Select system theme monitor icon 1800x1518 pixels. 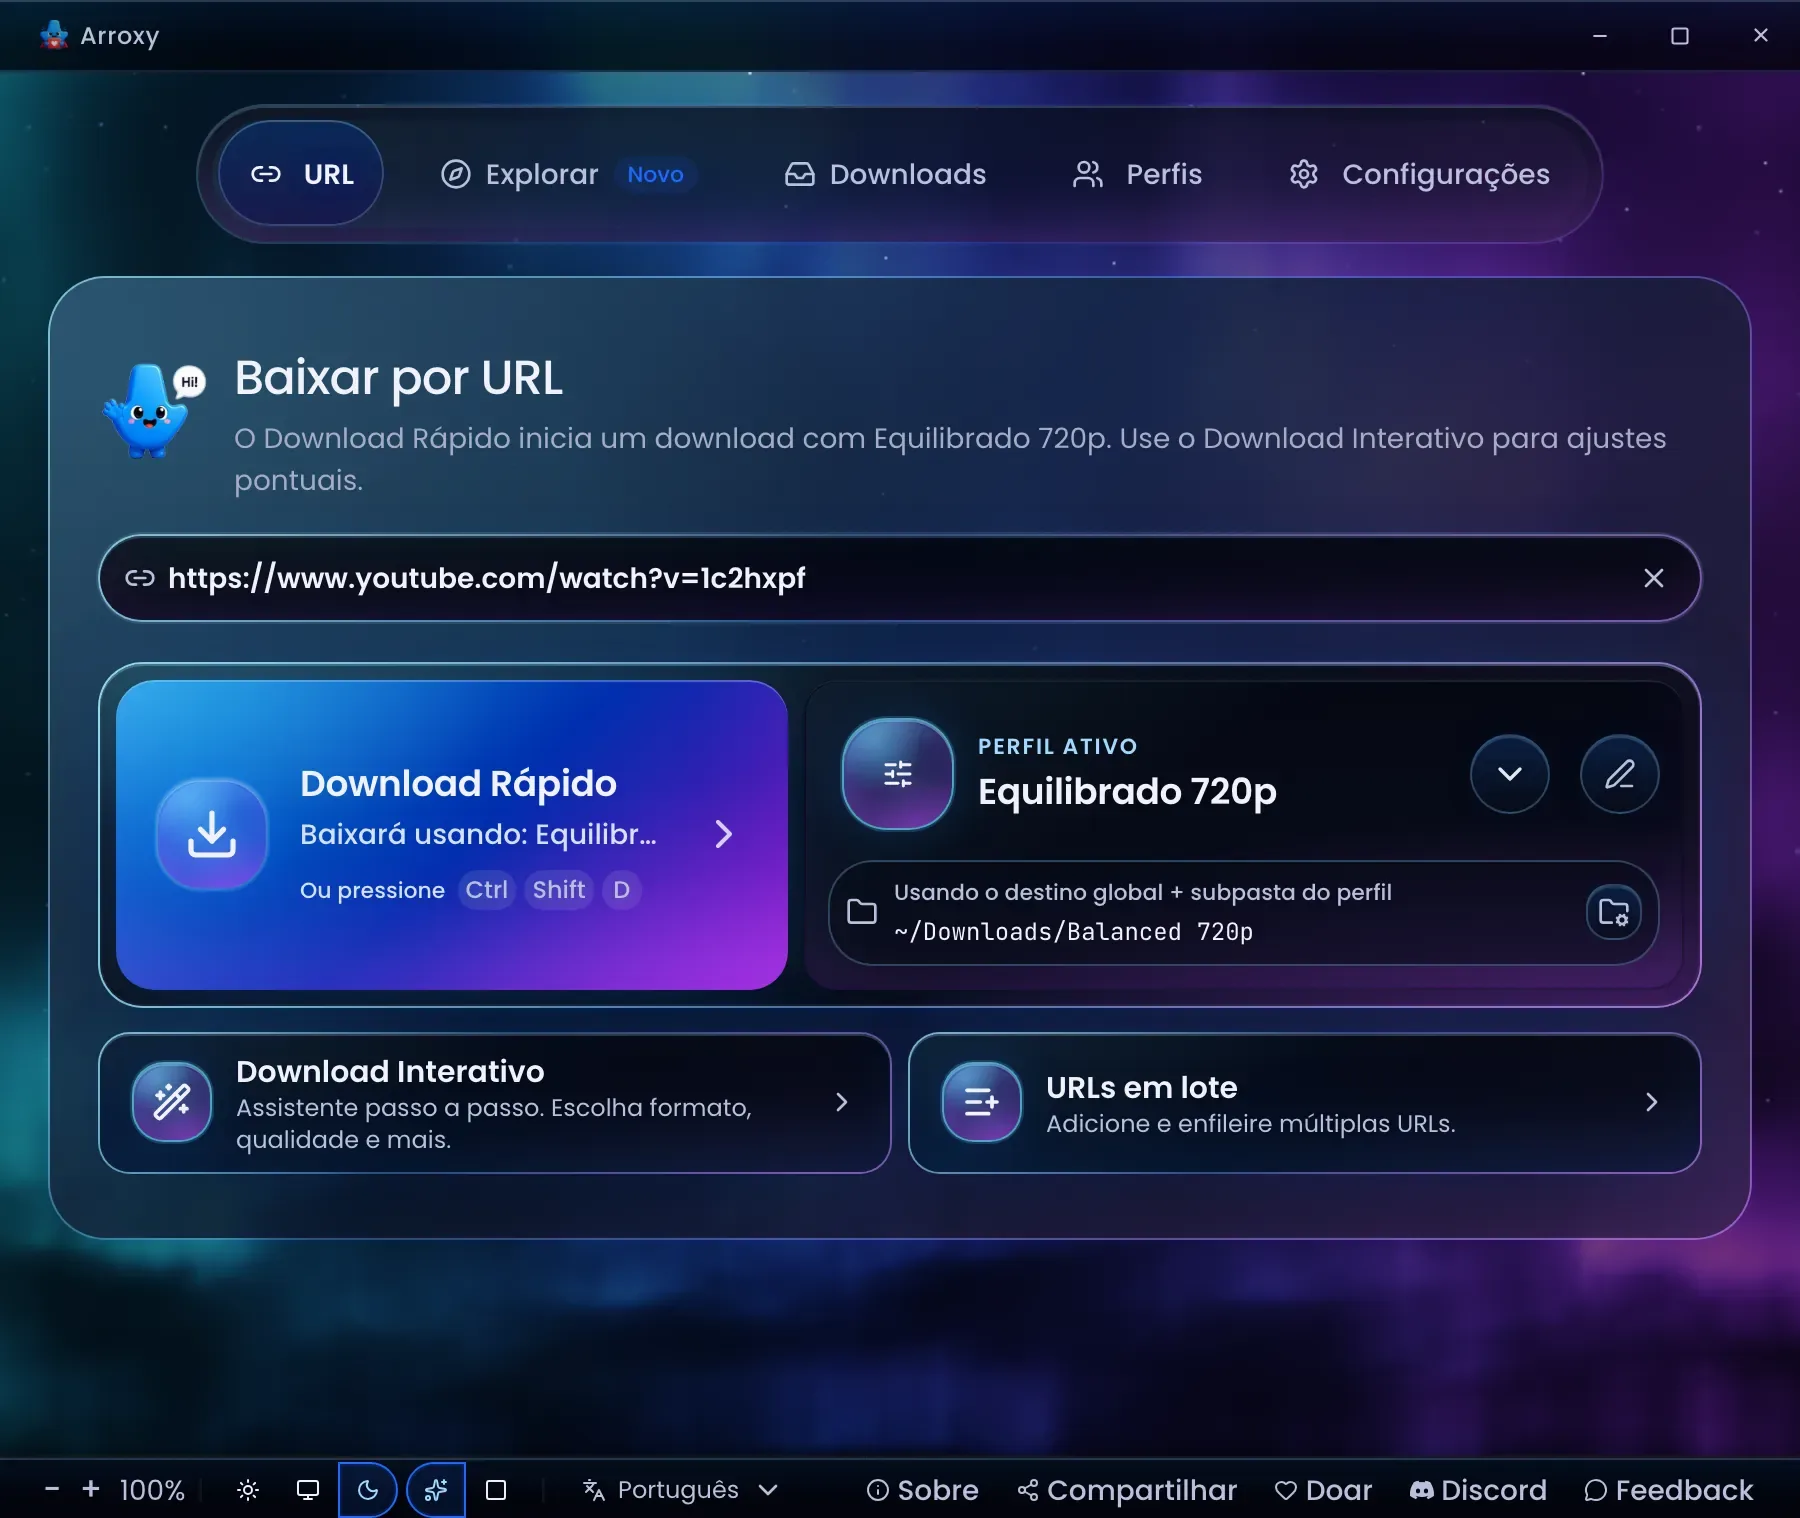(x=308, y=1490)
